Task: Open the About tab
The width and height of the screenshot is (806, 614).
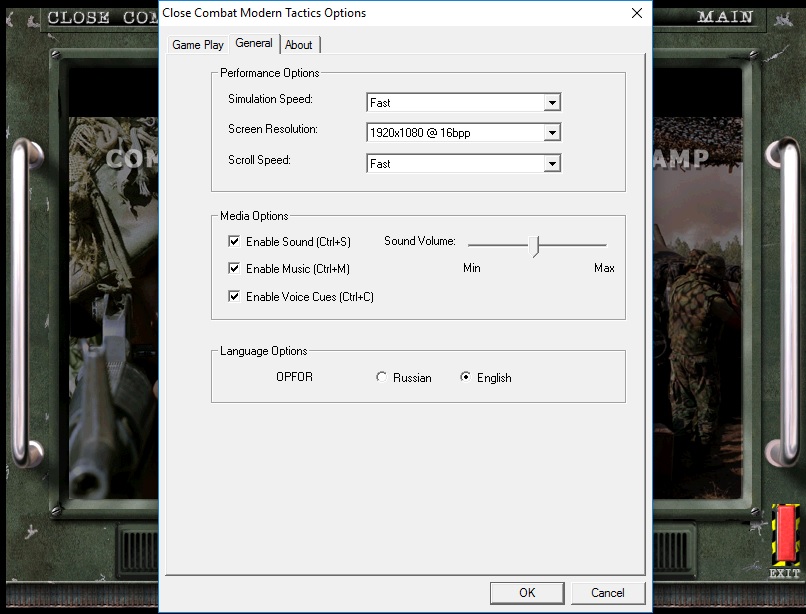Action: [299, 45]
